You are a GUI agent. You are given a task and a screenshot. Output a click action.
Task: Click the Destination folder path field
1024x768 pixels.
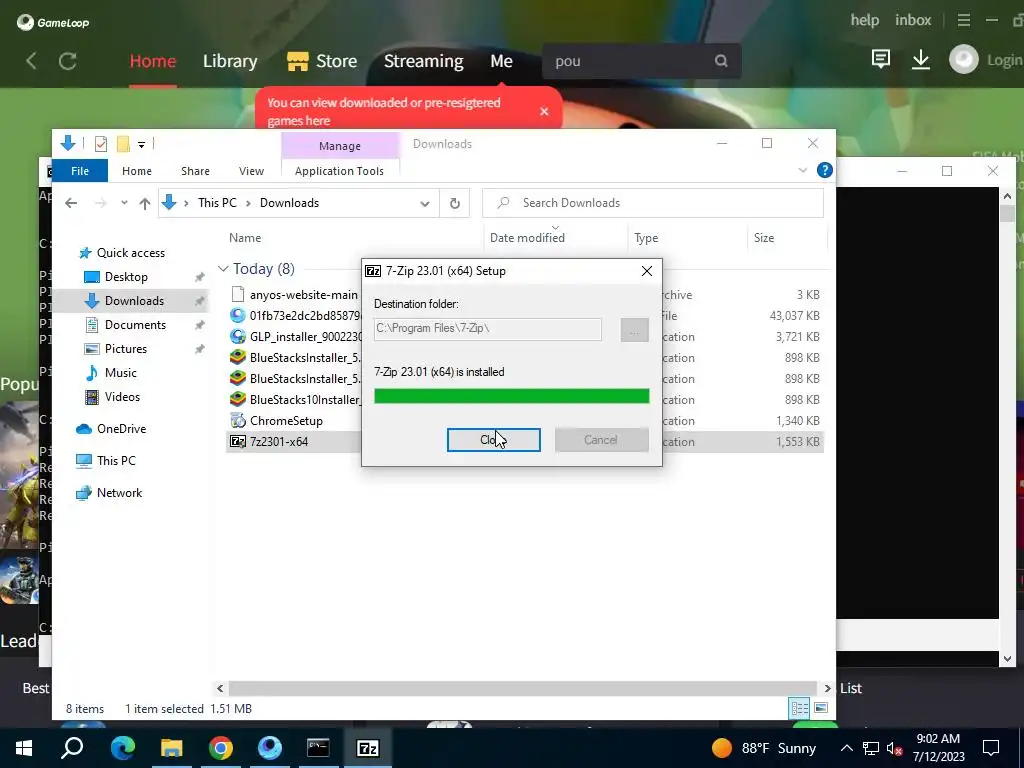pyautogui.click(x=488, y=329)
